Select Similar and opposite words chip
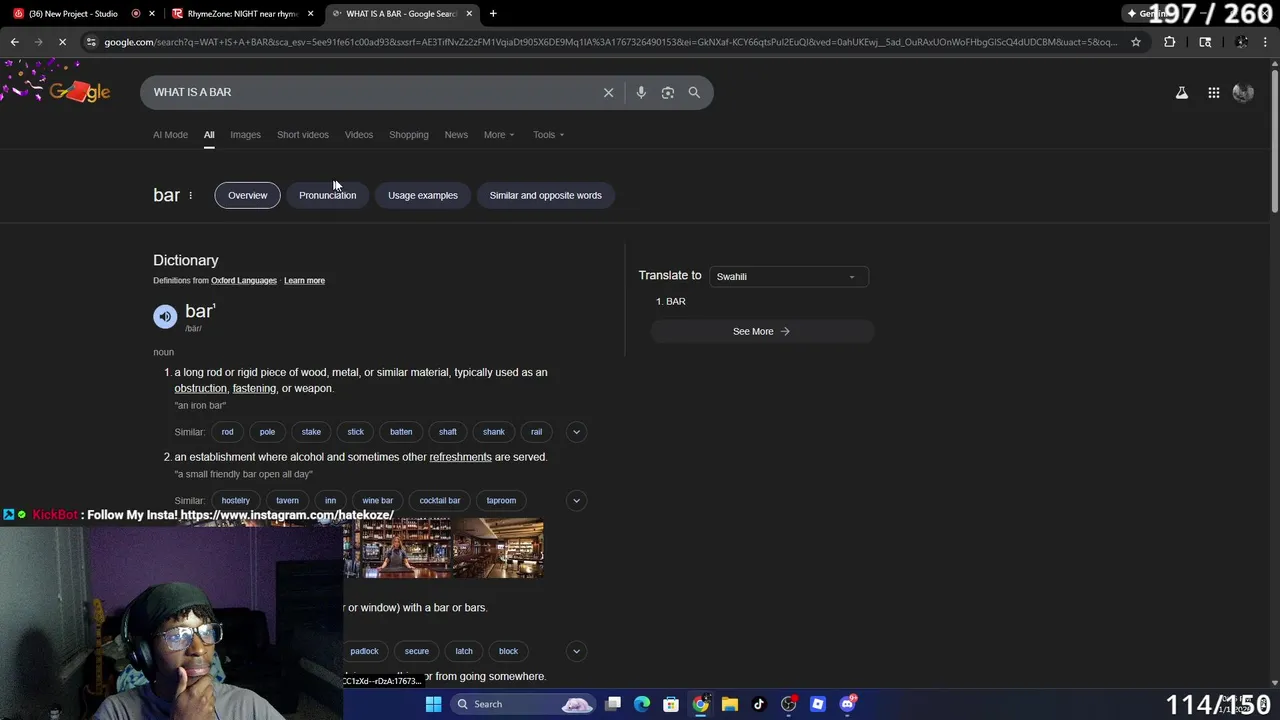The height and width of the screenshot is (720, 1280). [x=546, y=195]
